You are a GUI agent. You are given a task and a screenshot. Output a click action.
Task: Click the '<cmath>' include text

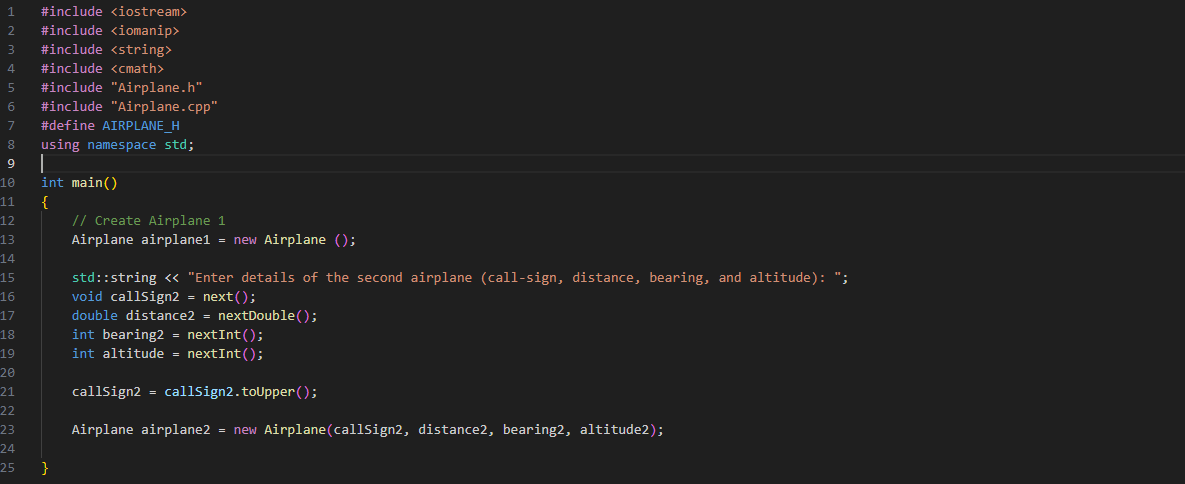137,69
